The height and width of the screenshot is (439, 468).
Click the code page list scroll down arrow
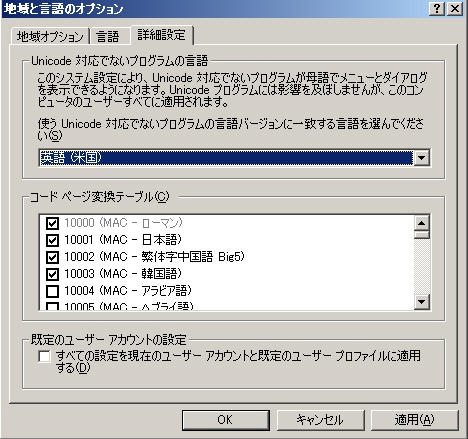[422, 302]
